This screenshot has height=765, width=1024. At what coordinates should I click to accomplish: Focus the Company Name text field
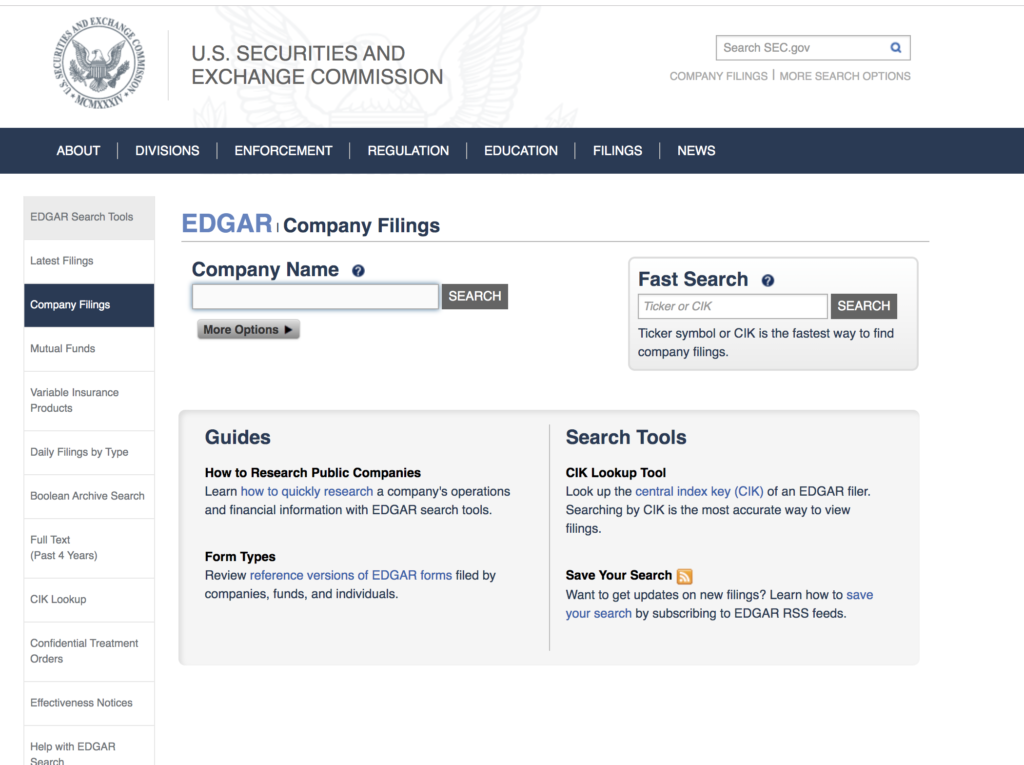pos(315,297)
